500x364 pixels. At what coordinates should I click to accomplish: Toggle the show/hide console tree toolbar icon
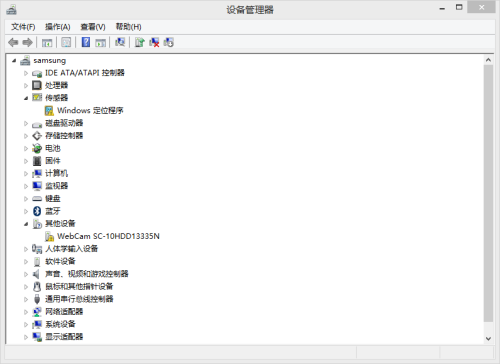pyautogui.click(x=47, y=42)
